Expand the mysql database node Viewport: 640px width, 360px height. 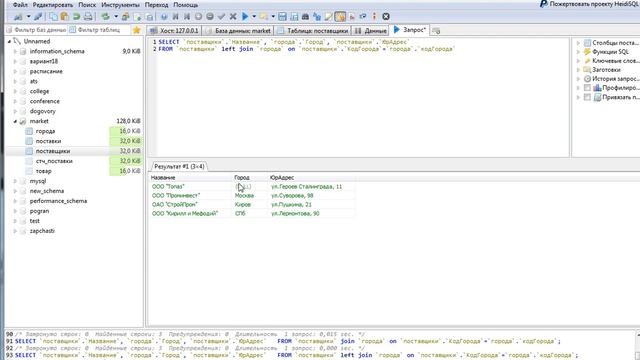15,181
